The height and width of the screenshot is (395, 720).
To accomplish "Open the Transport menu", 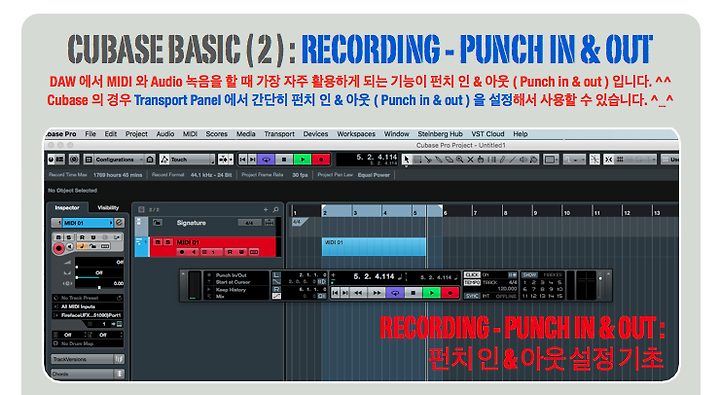I will point(279,134).
